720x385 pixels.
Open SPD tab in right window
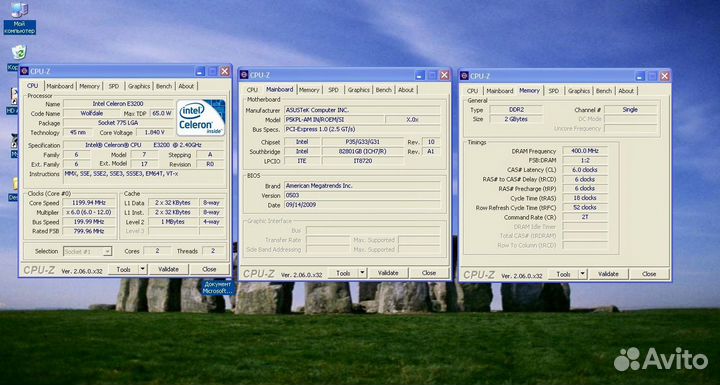click(x=554, y=91)
